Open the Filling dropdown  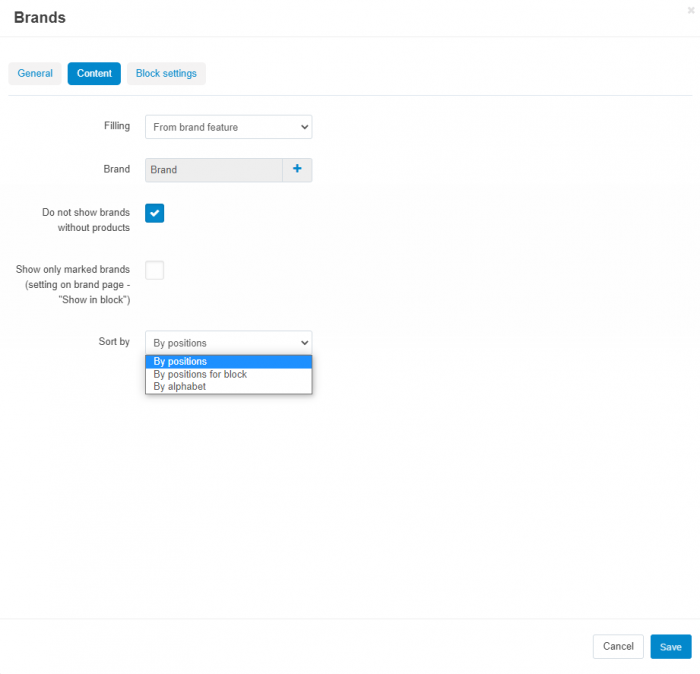[x=229, y=127]
